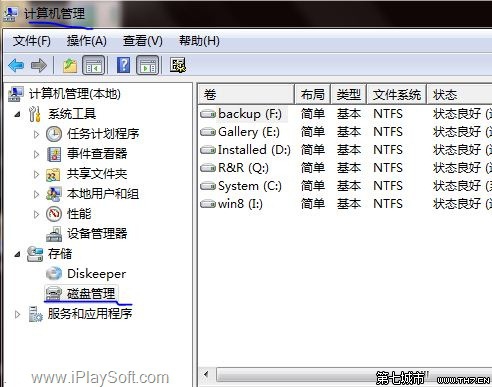The image size is (492, 387).
Task: Expand the 性能 node
Action: click(36, 214)
